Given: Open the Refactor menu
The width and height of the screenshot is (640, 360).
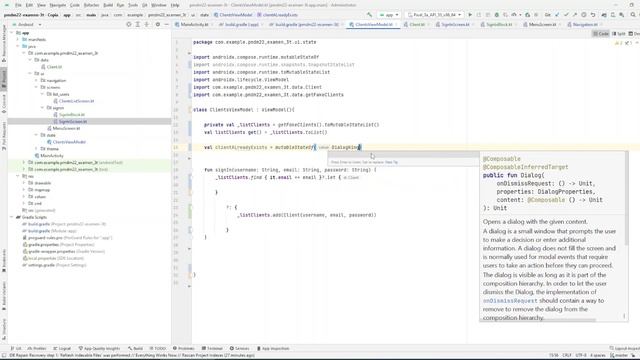Looking at the screenshot, I should (91, 5).
